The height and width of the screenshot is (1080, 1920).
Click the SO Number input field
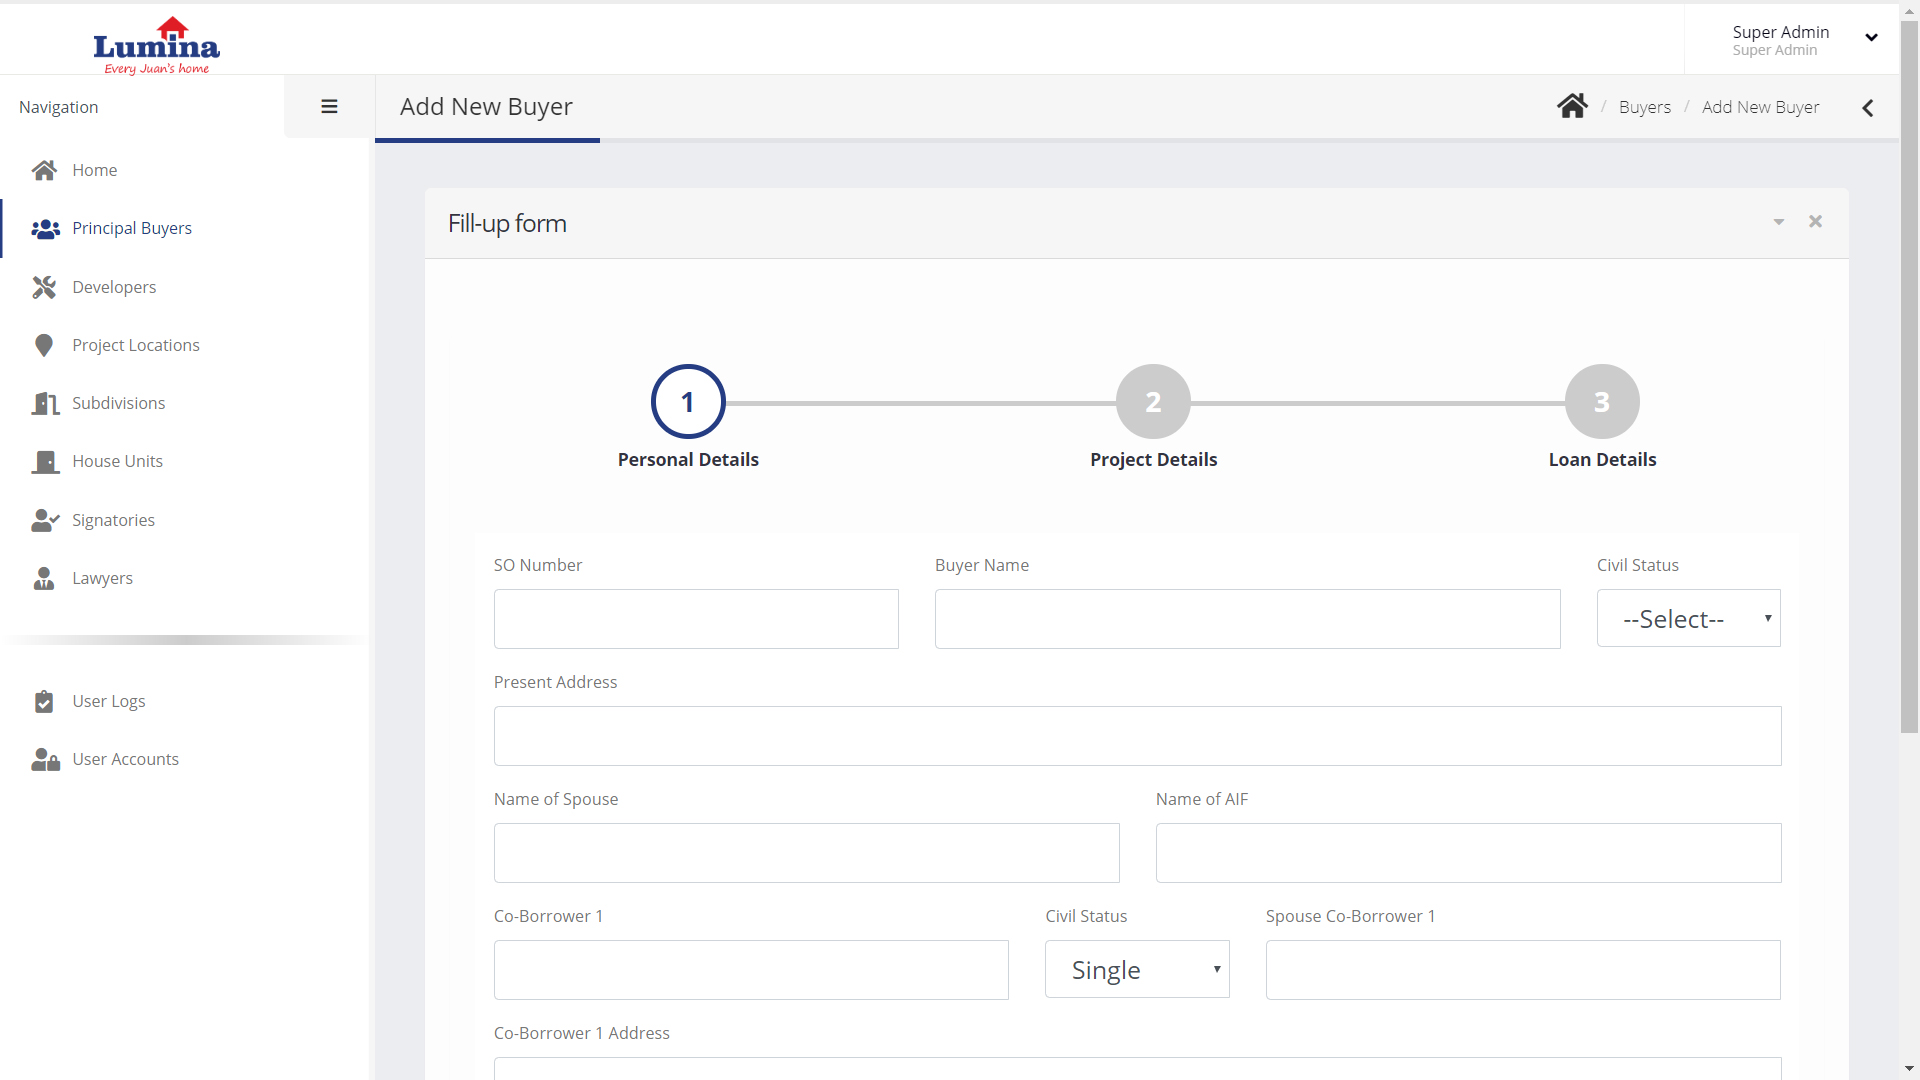[696, 619]
